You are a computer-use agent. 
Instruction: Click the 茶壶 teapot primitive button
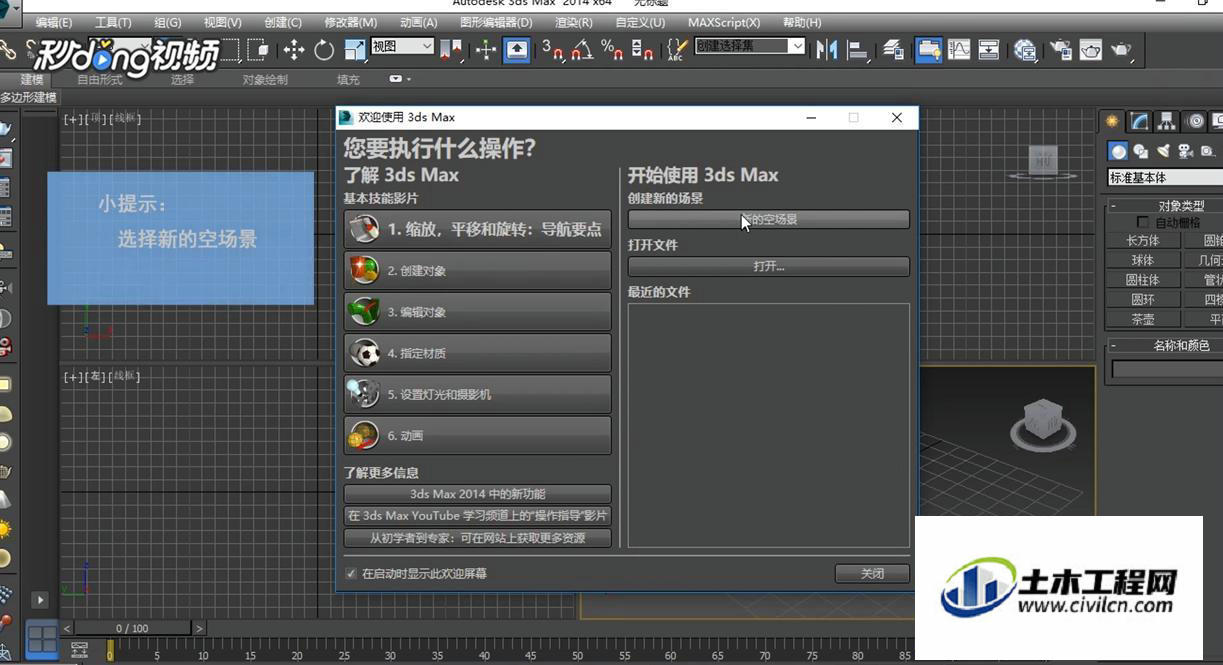(1143, 320)
